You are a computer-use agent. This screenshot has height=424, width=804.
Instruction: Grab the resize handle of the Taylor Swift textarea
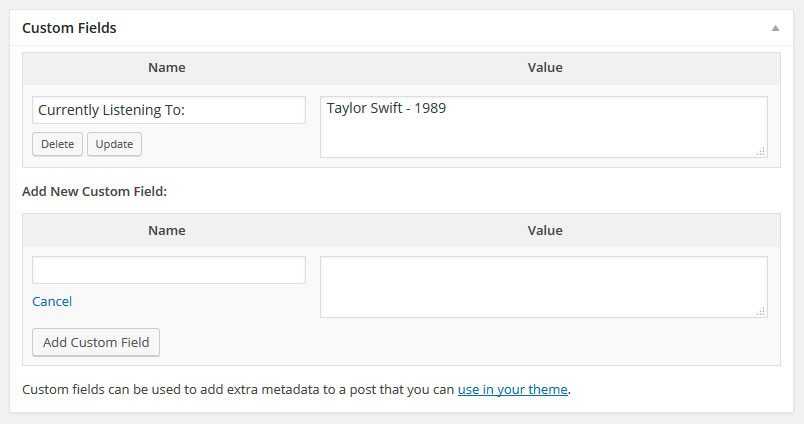[x=761, y=151]
